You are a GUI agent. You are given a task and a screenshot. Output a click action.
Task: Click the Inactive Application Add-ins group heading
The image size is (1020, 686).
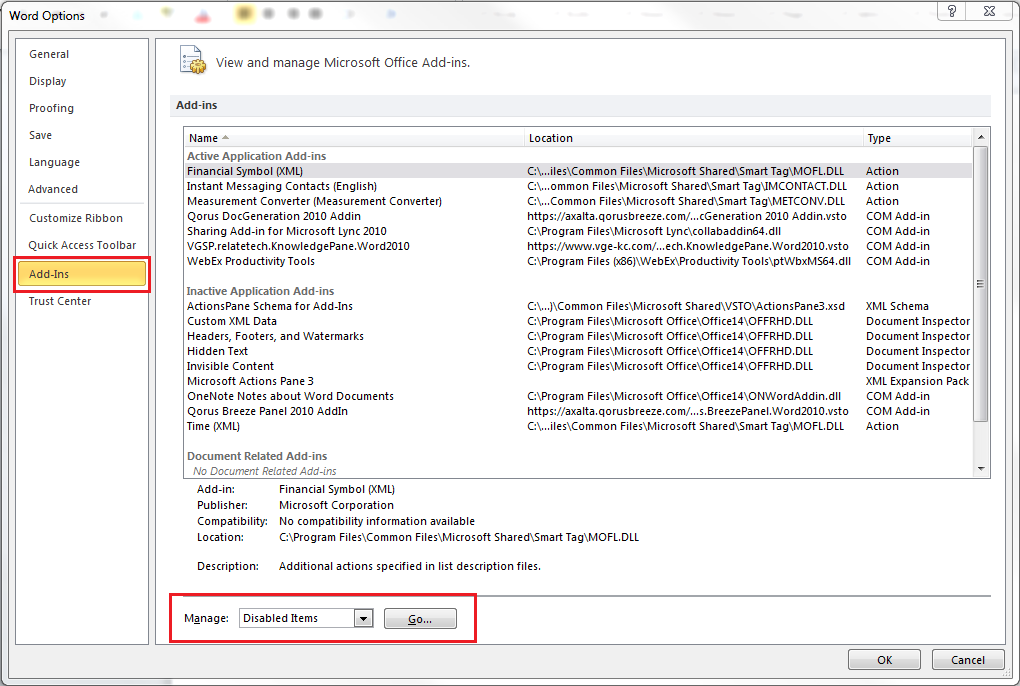click(x=260, y=291)
